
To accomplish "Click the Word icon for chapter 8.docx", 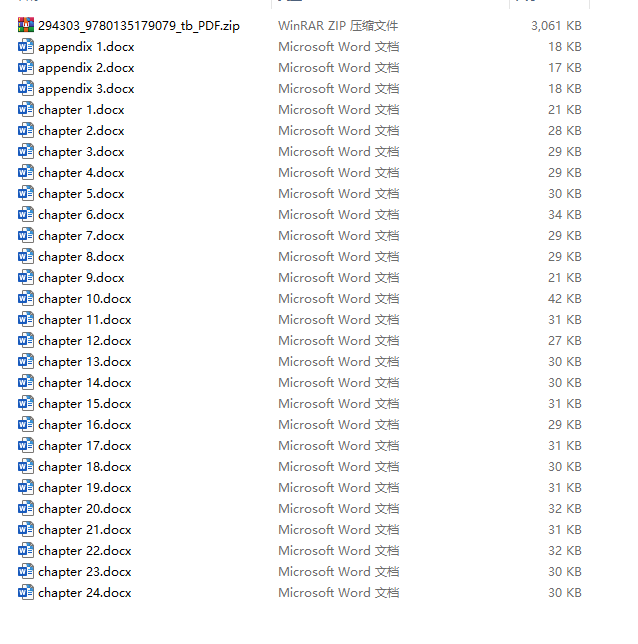I will [x=26, y=256].
